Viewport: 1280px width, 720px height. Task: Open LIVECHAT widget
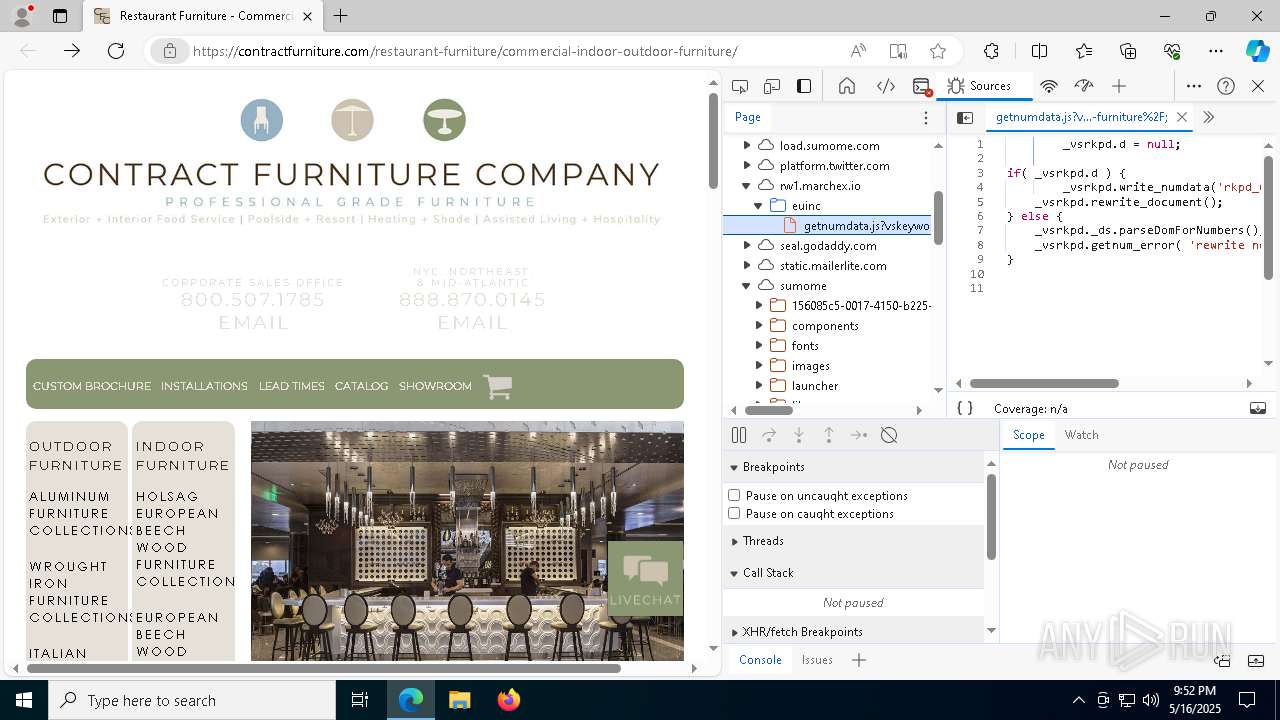tap(645, 578)
